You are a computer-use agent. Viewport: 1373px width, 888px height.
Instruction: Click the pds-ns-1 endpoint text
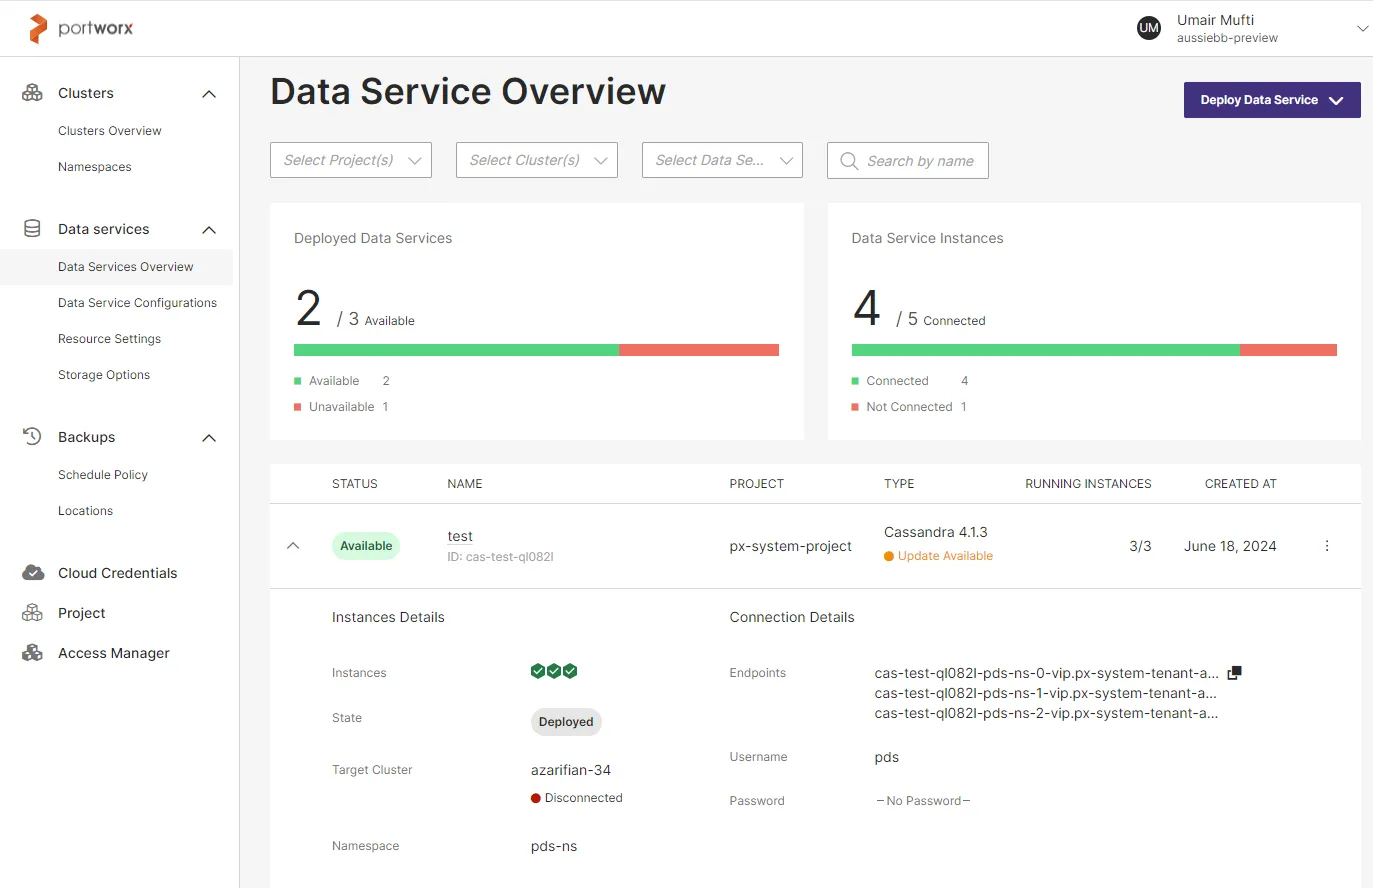click(x=1046, y=693)
